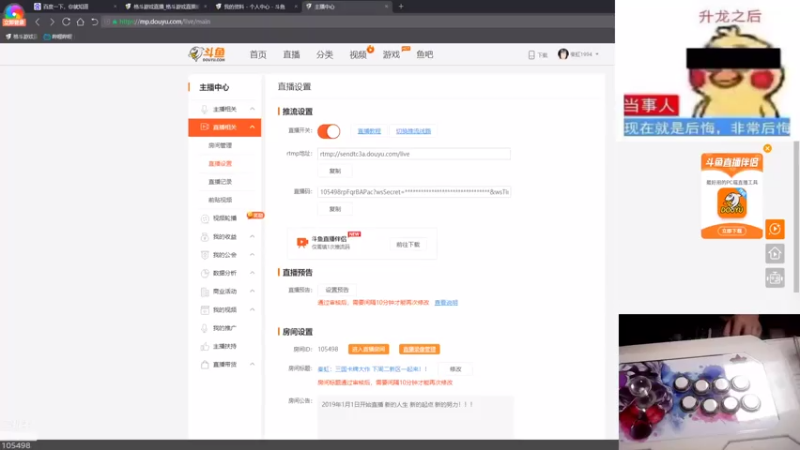800x450 pixels.
Task: Go to 首页 in top navigation
Action: (258, 55)
